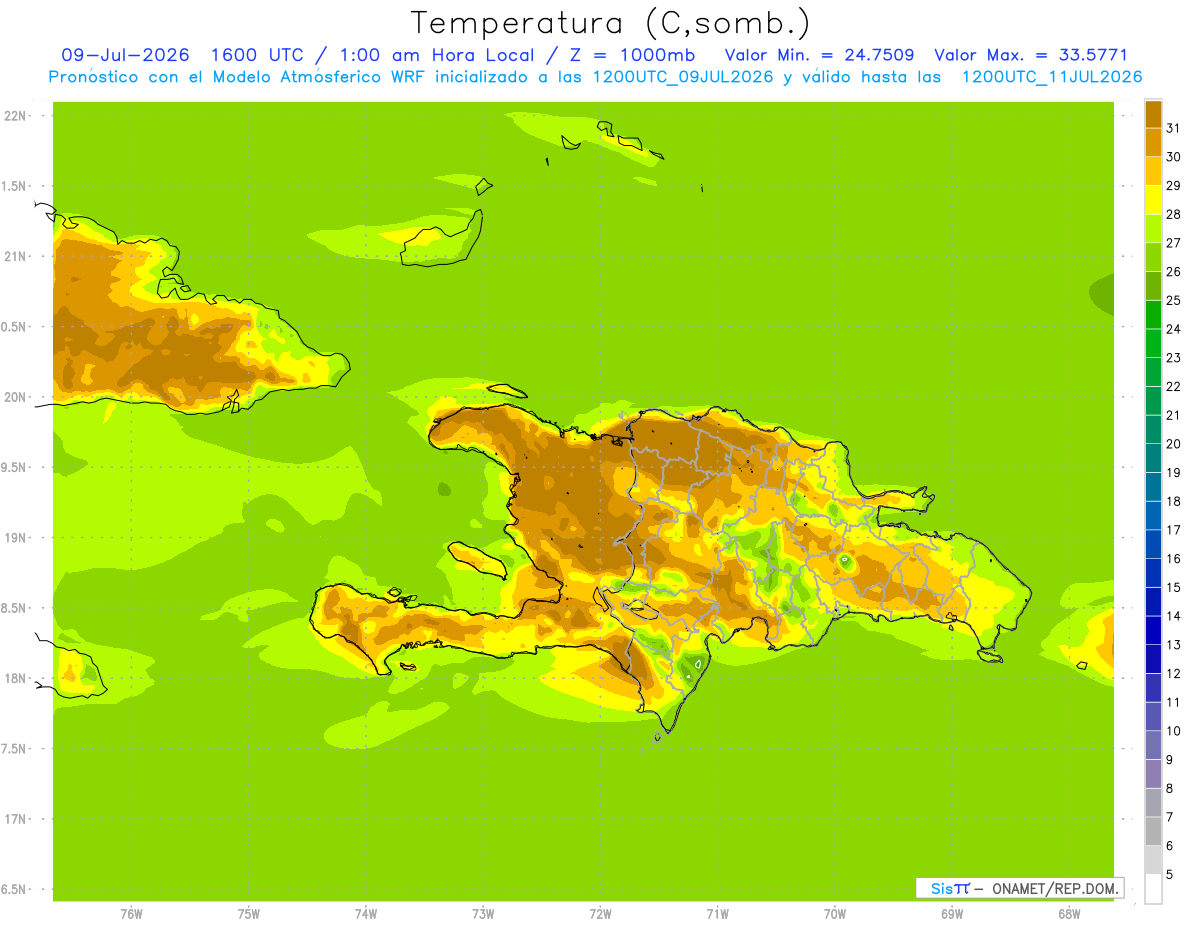Select legend swatch between 25 and 26
1200x927 pixels.
tap(1153, 286)
